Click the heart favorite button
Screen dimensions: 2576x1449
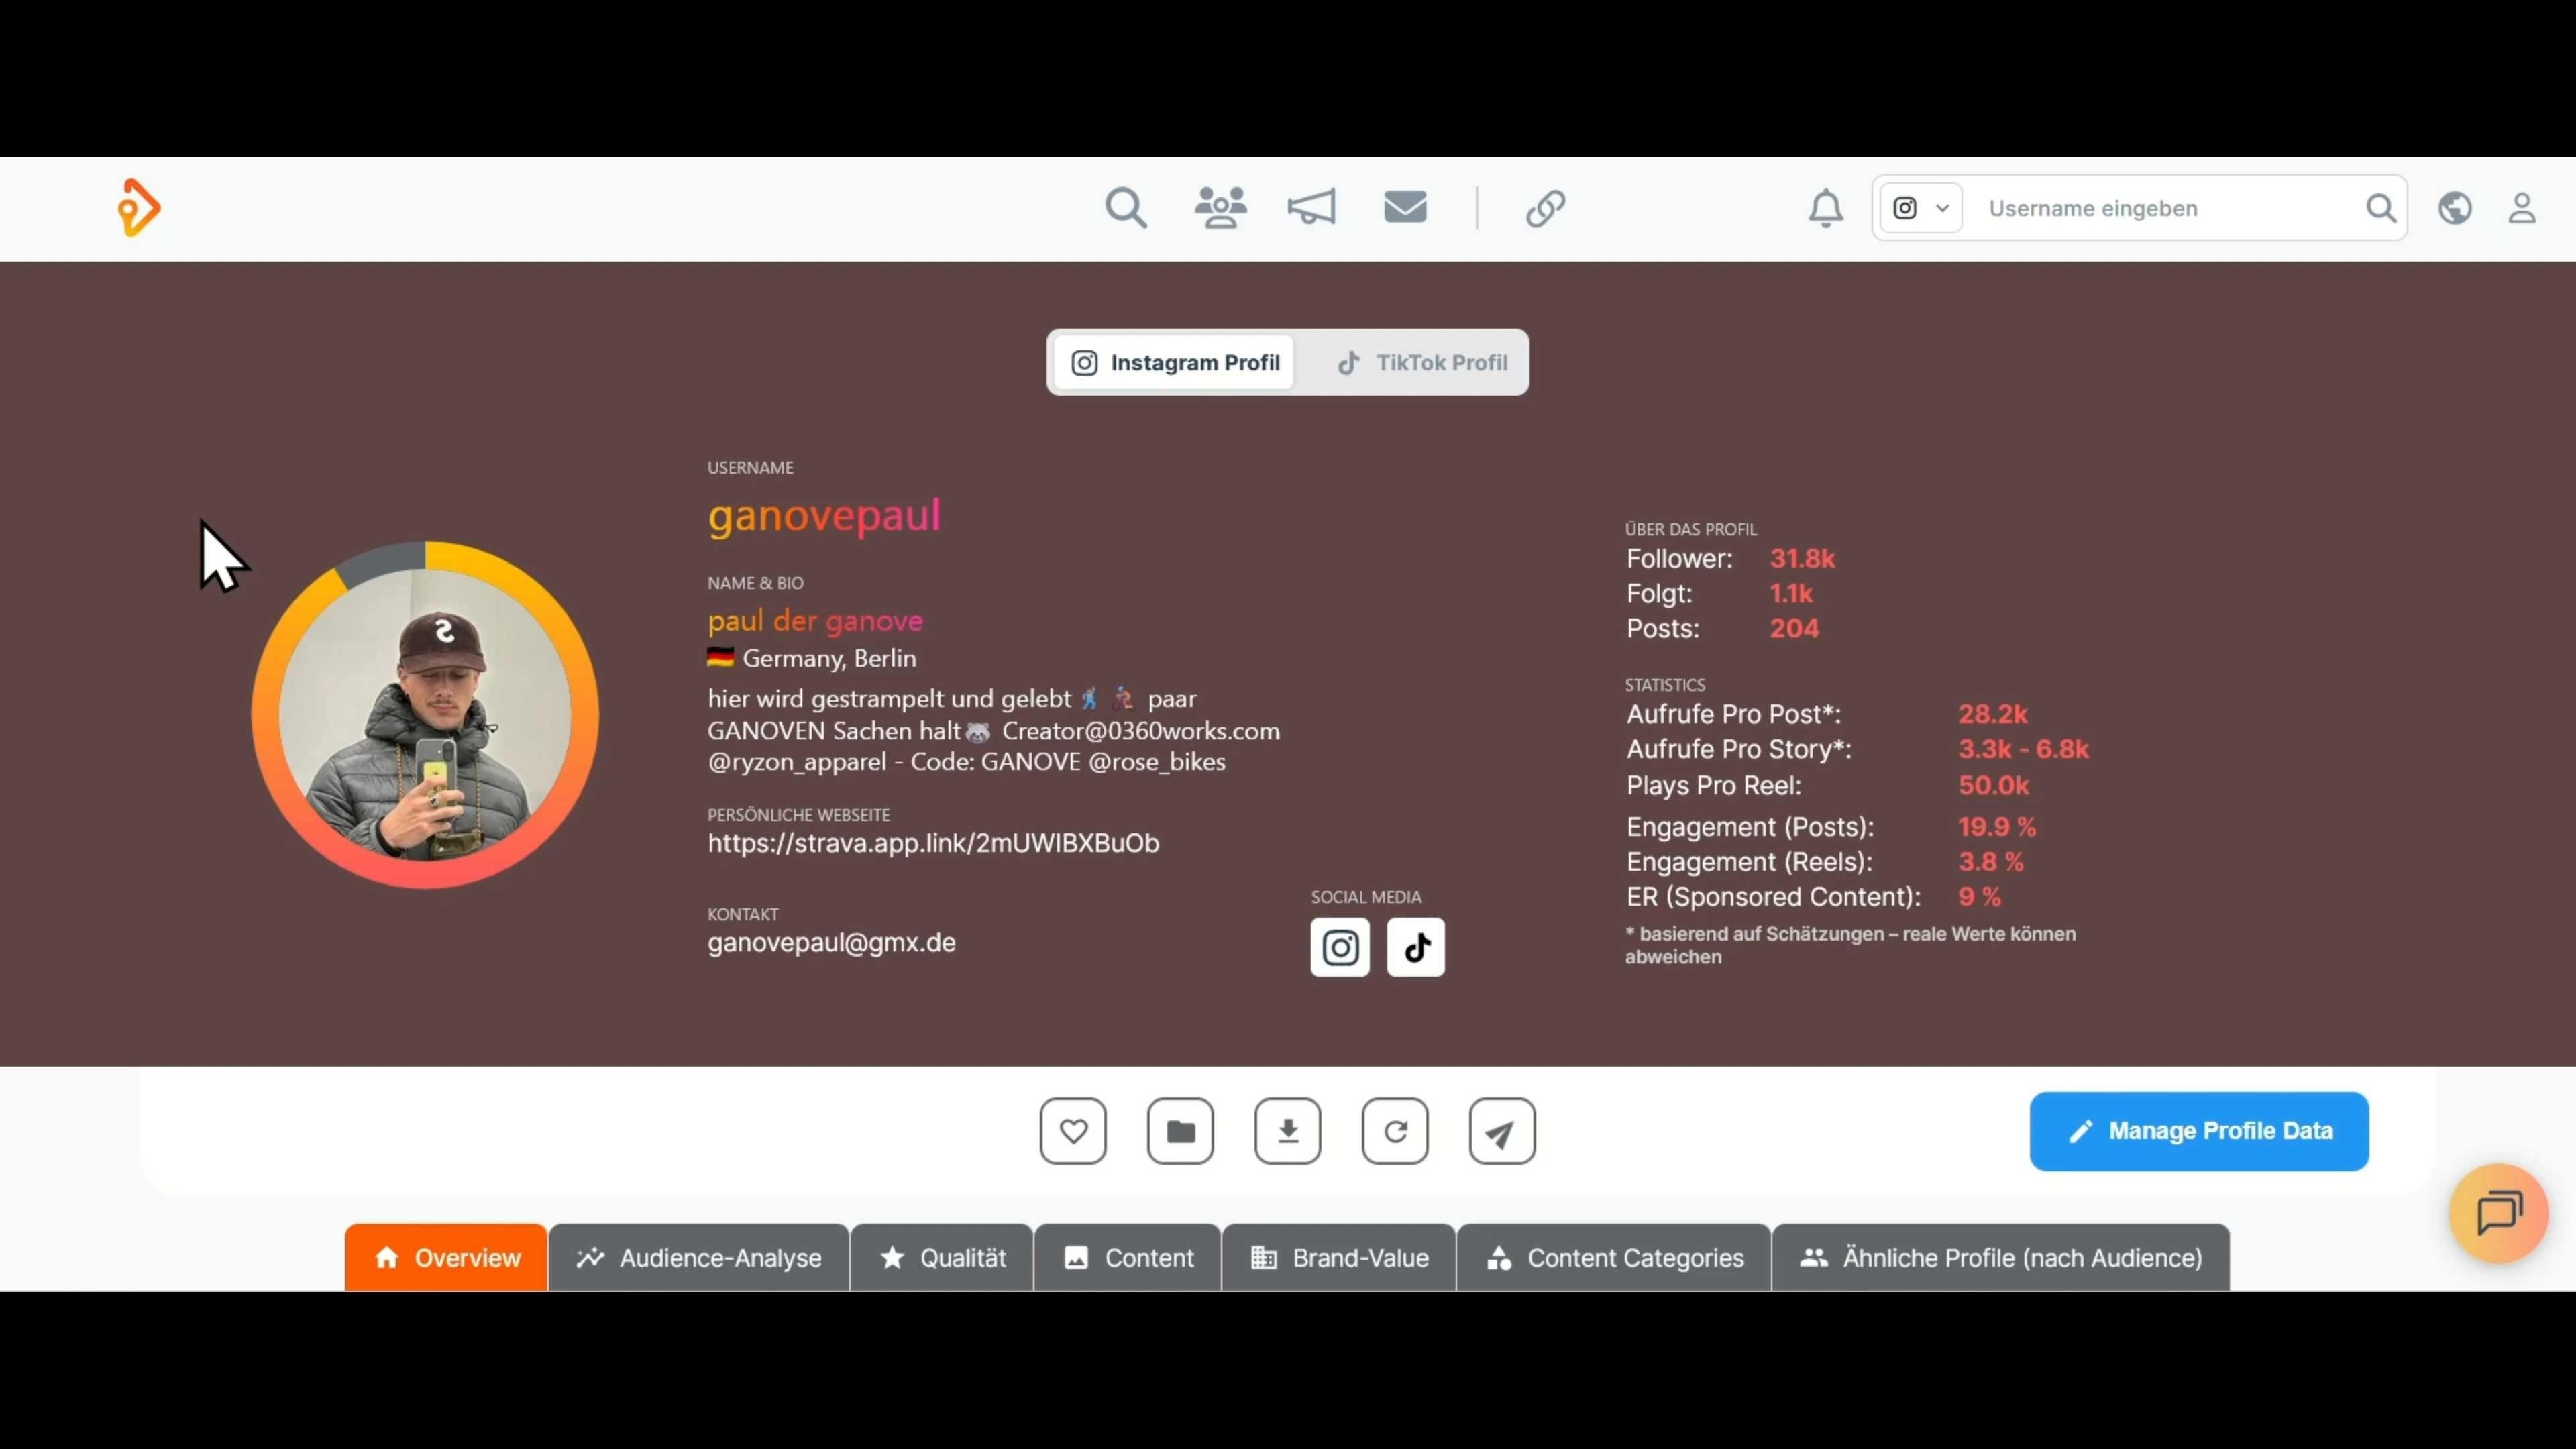click(1073, 1131)
